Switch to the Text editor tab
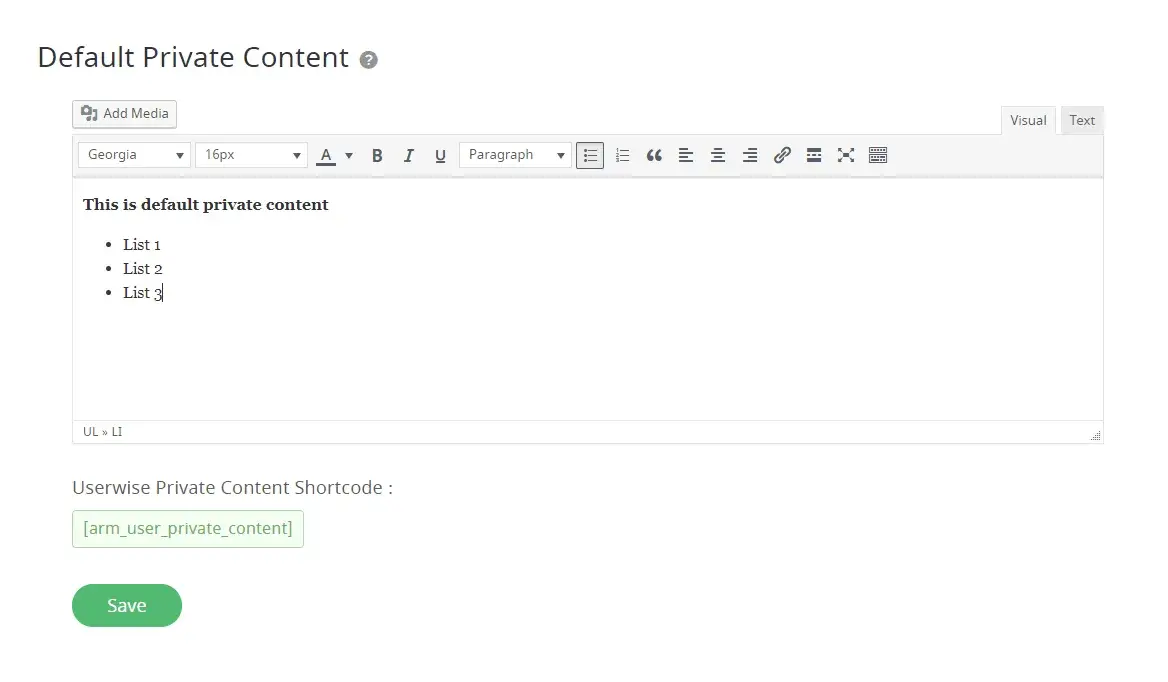1168x682 pixels. [x=1082, y=120]
